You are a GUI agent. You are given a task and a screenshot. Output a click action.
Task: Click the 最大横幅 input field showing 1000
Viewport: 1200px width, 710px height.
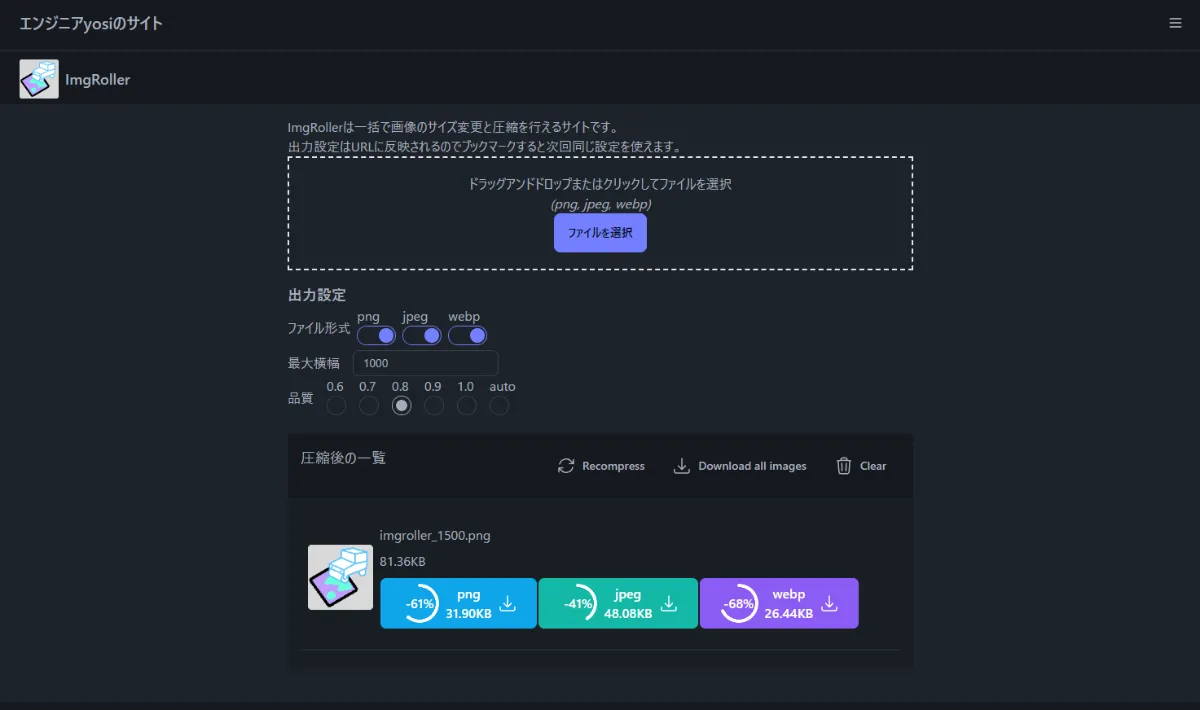[426, 363]
